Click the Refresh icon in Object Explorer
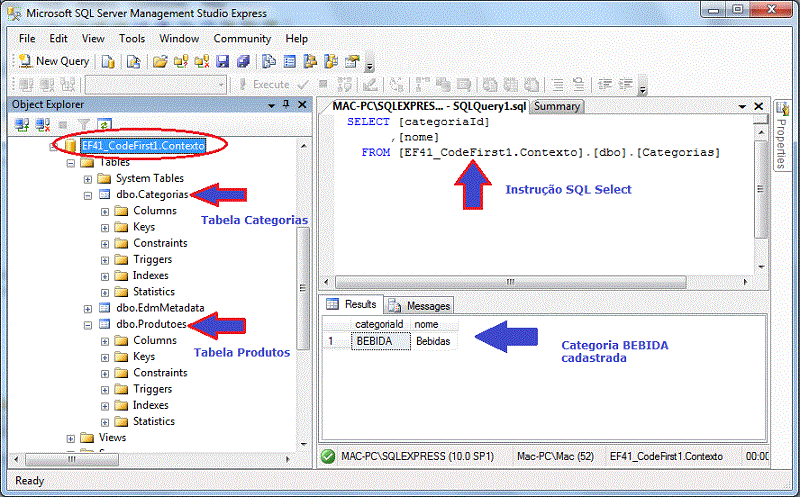Screen dimensions: 800x497 104,125
